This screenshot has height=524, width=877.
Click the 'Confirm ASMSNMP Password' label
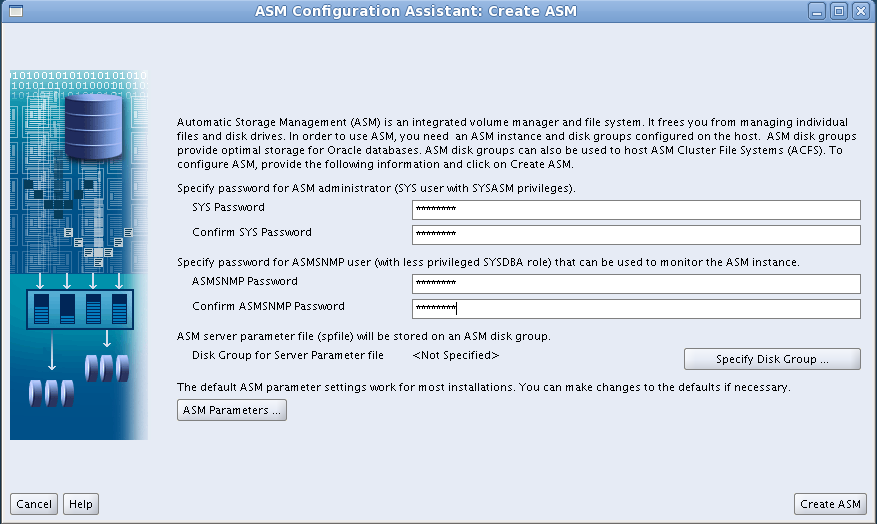coord(268,306)
